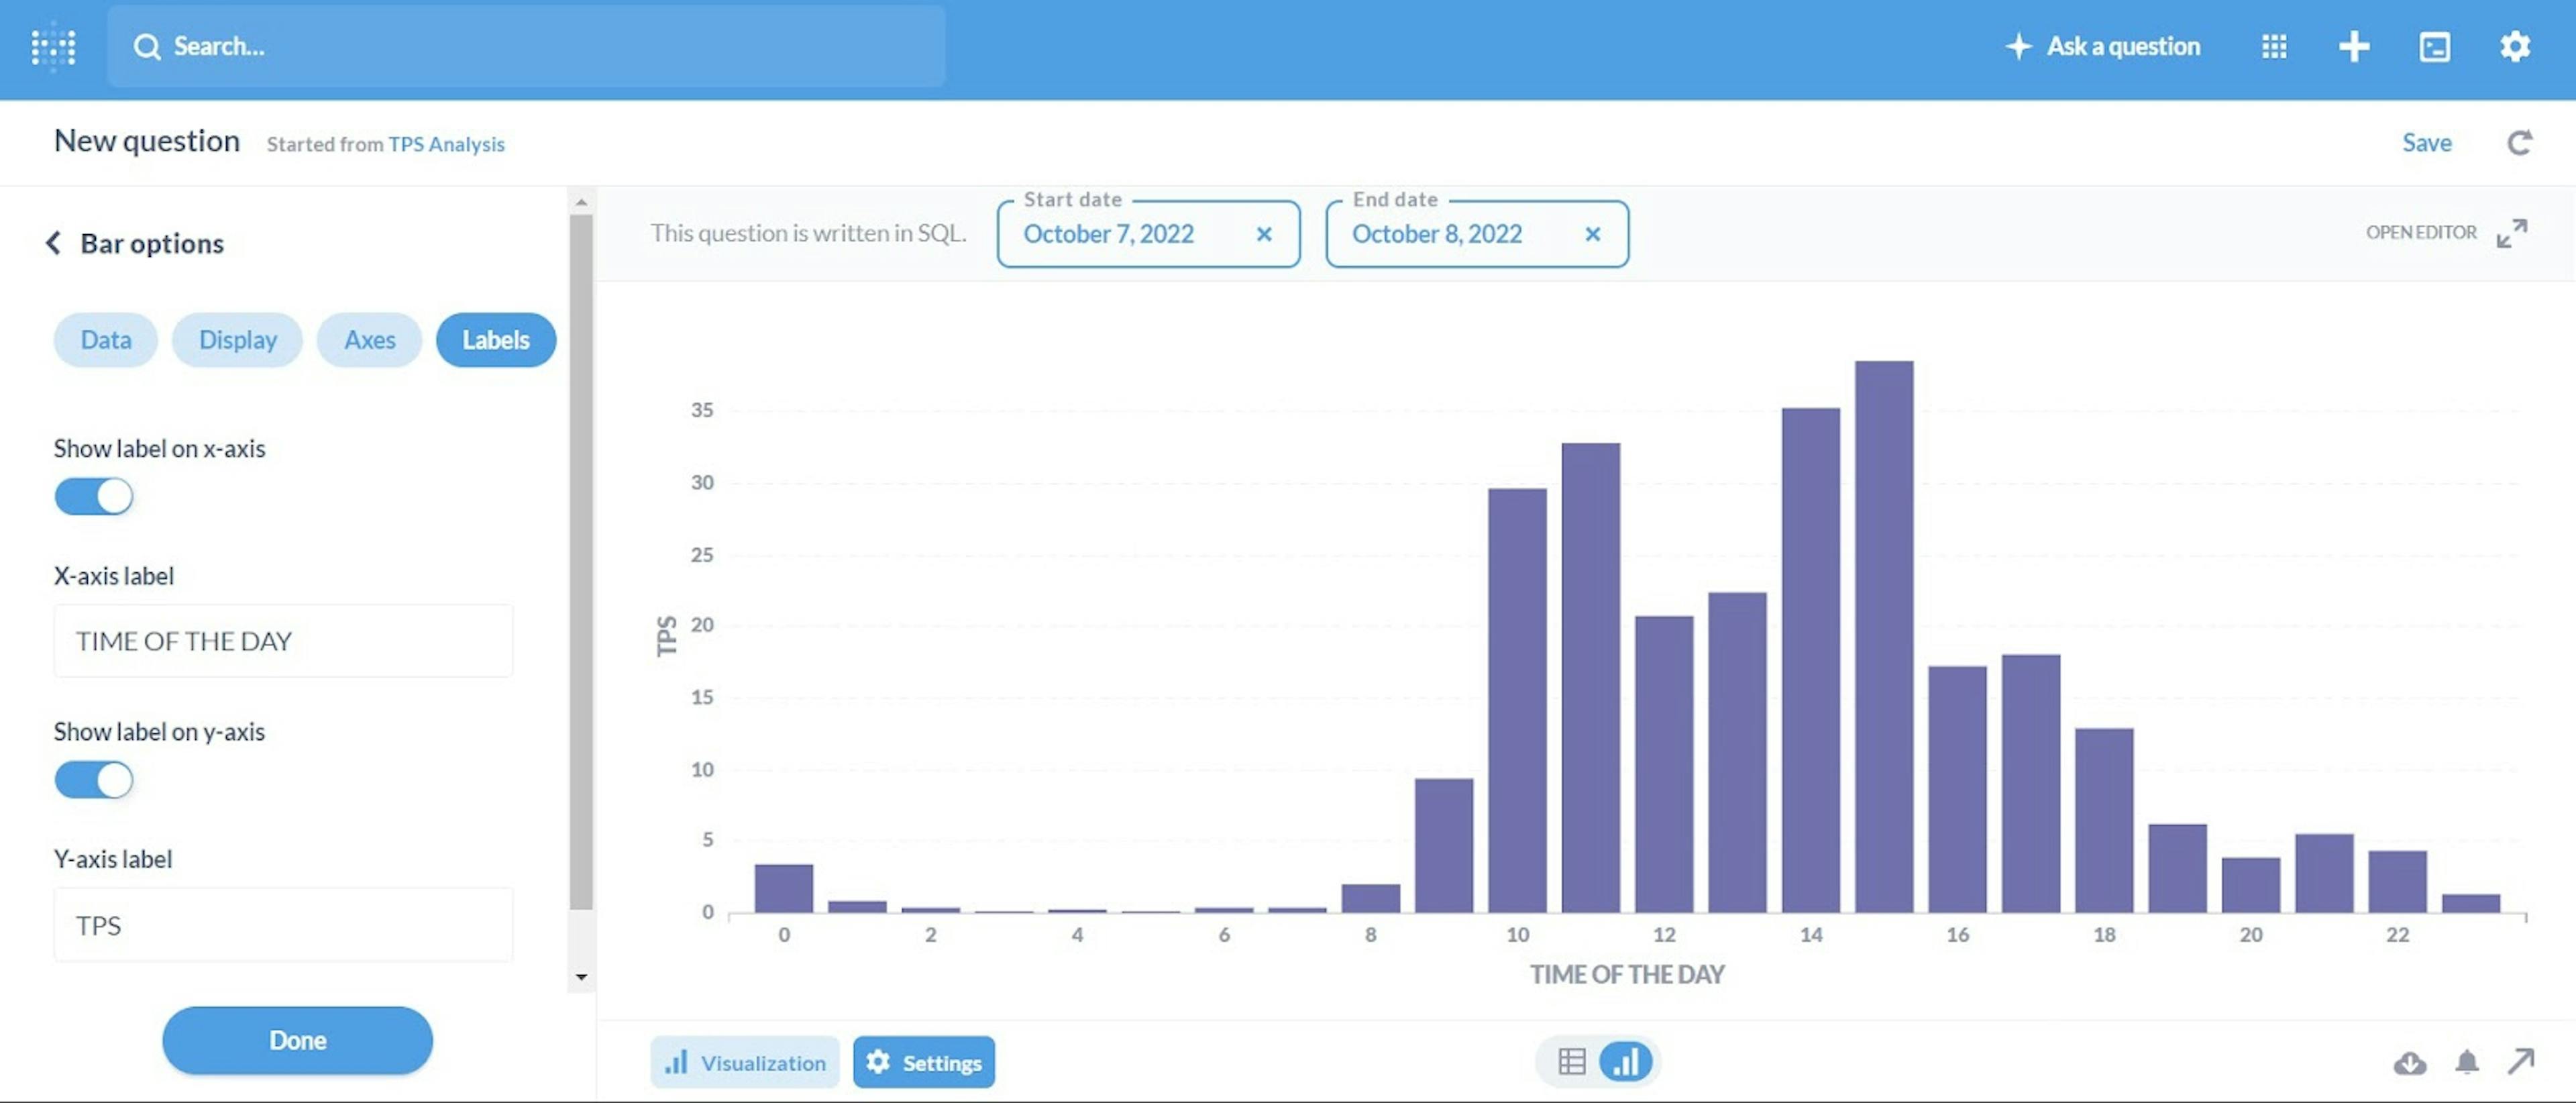The height and width of the screenshot is (1103, 2576).
Task: Expand the SQL editor with Open Editor
Action: tap(2444, 233)
